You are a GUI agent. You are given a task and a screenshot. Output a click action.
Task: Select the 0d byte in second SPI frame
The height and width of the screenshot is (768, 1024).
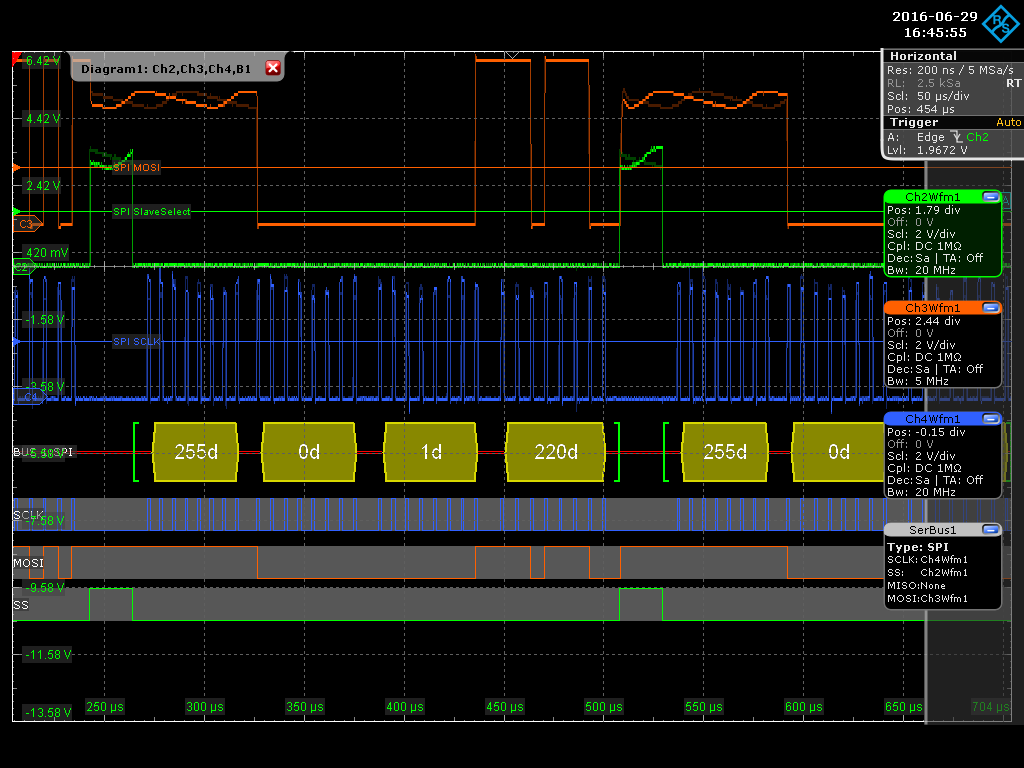point(839,452)
